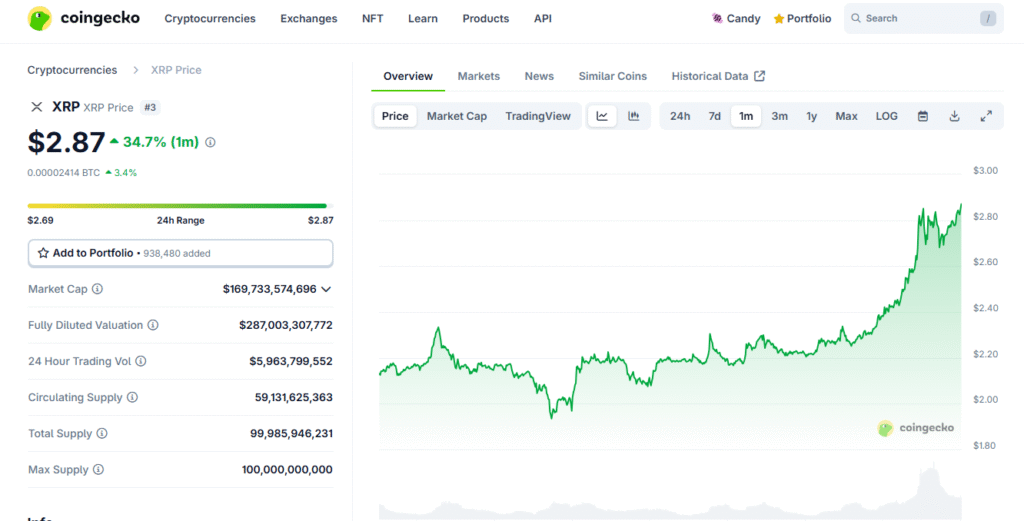Click the slash shortcut key badge

pos(988,18)
